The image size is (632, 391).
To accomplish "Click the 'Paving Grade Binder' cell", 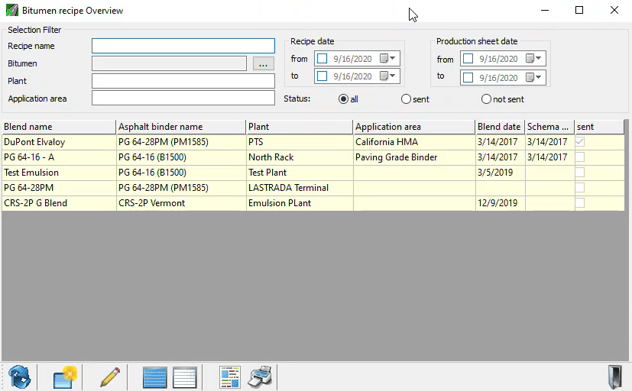I will tap(414, 157).
